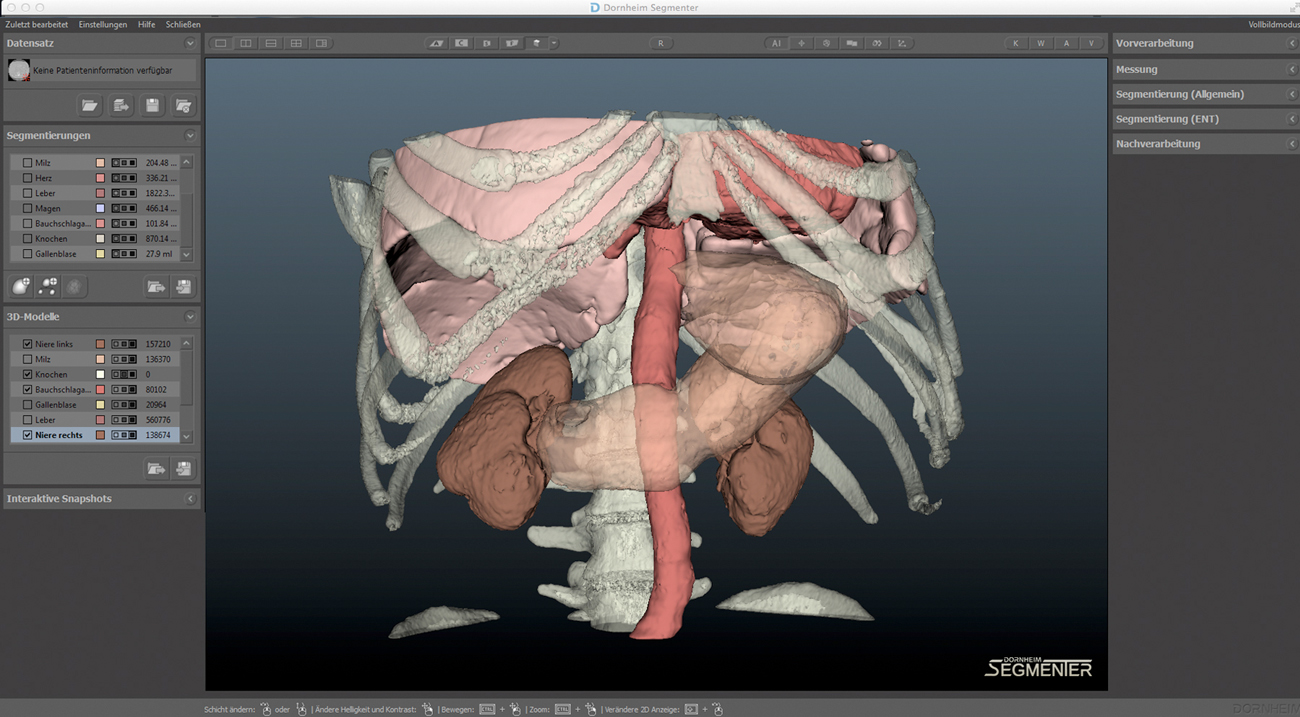Check the Herz segmentation checkbox

[28, 178]
